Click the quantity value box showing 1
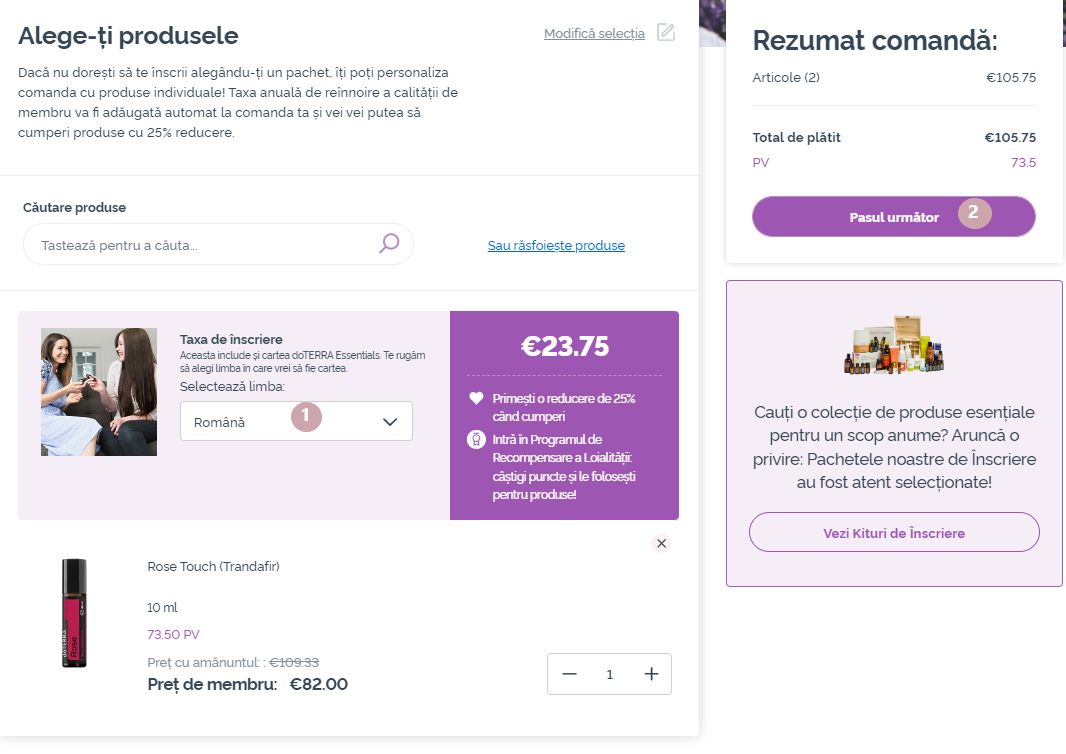This screenshot has height=754, width=1066. point(610,674)
